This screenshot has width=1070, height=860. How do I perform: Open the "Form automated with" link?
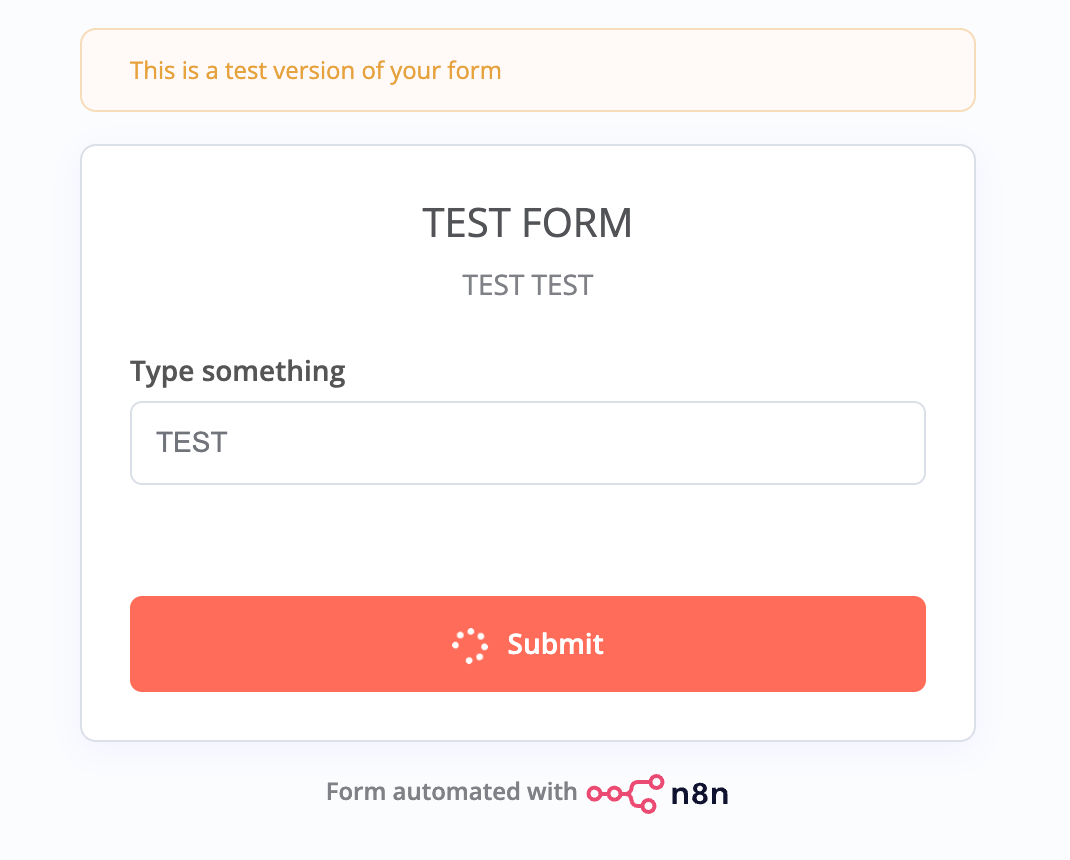(x=451, y=793)
